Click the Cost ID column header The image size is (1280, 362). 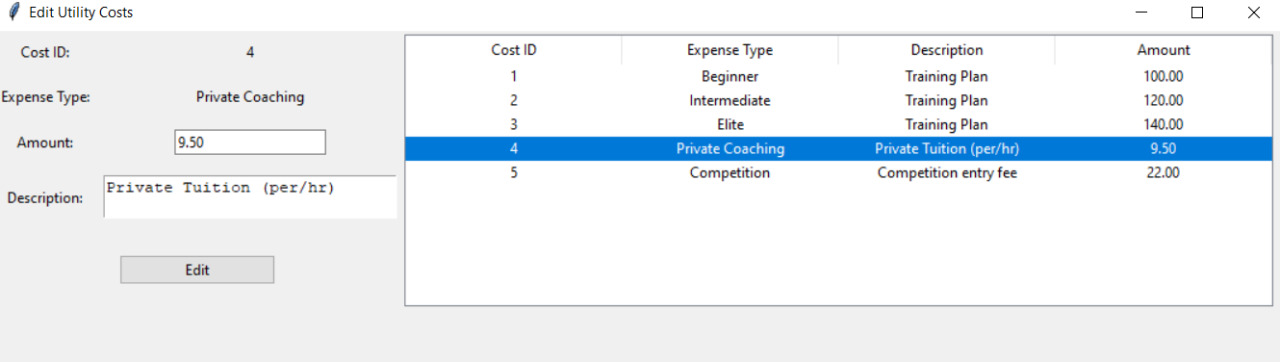[514, 50]
